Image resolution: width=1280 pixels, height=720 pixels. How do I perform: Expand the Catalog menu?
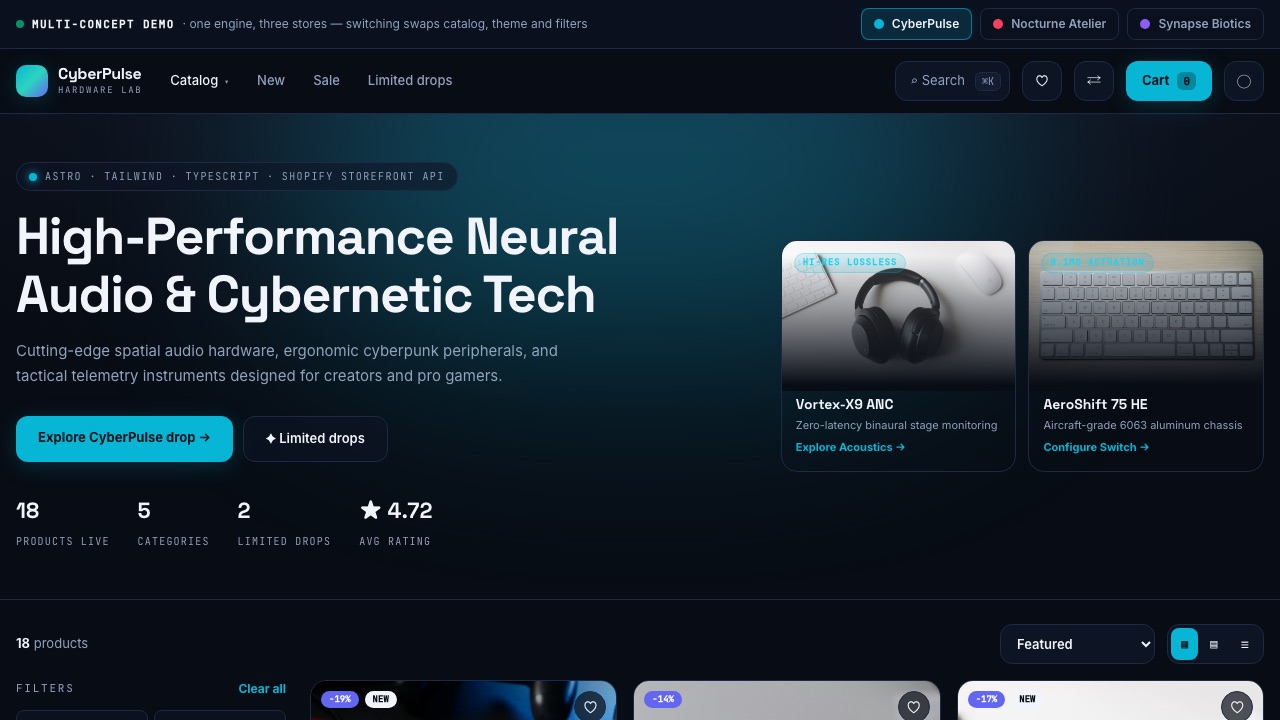[x=199, y=80]
